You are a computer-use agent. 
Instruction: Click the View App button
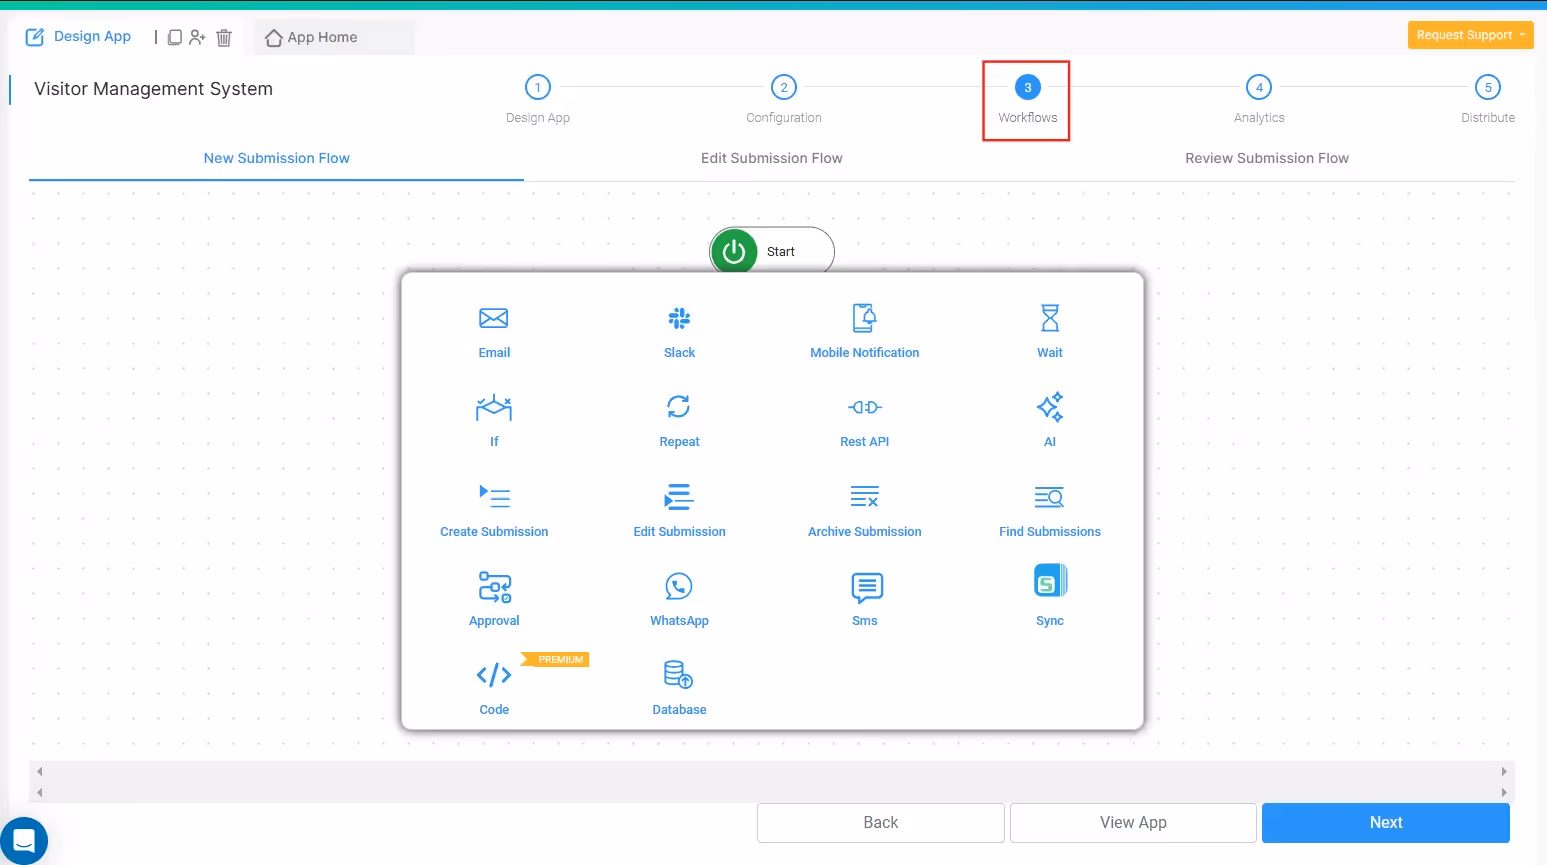coord(1133,822)
